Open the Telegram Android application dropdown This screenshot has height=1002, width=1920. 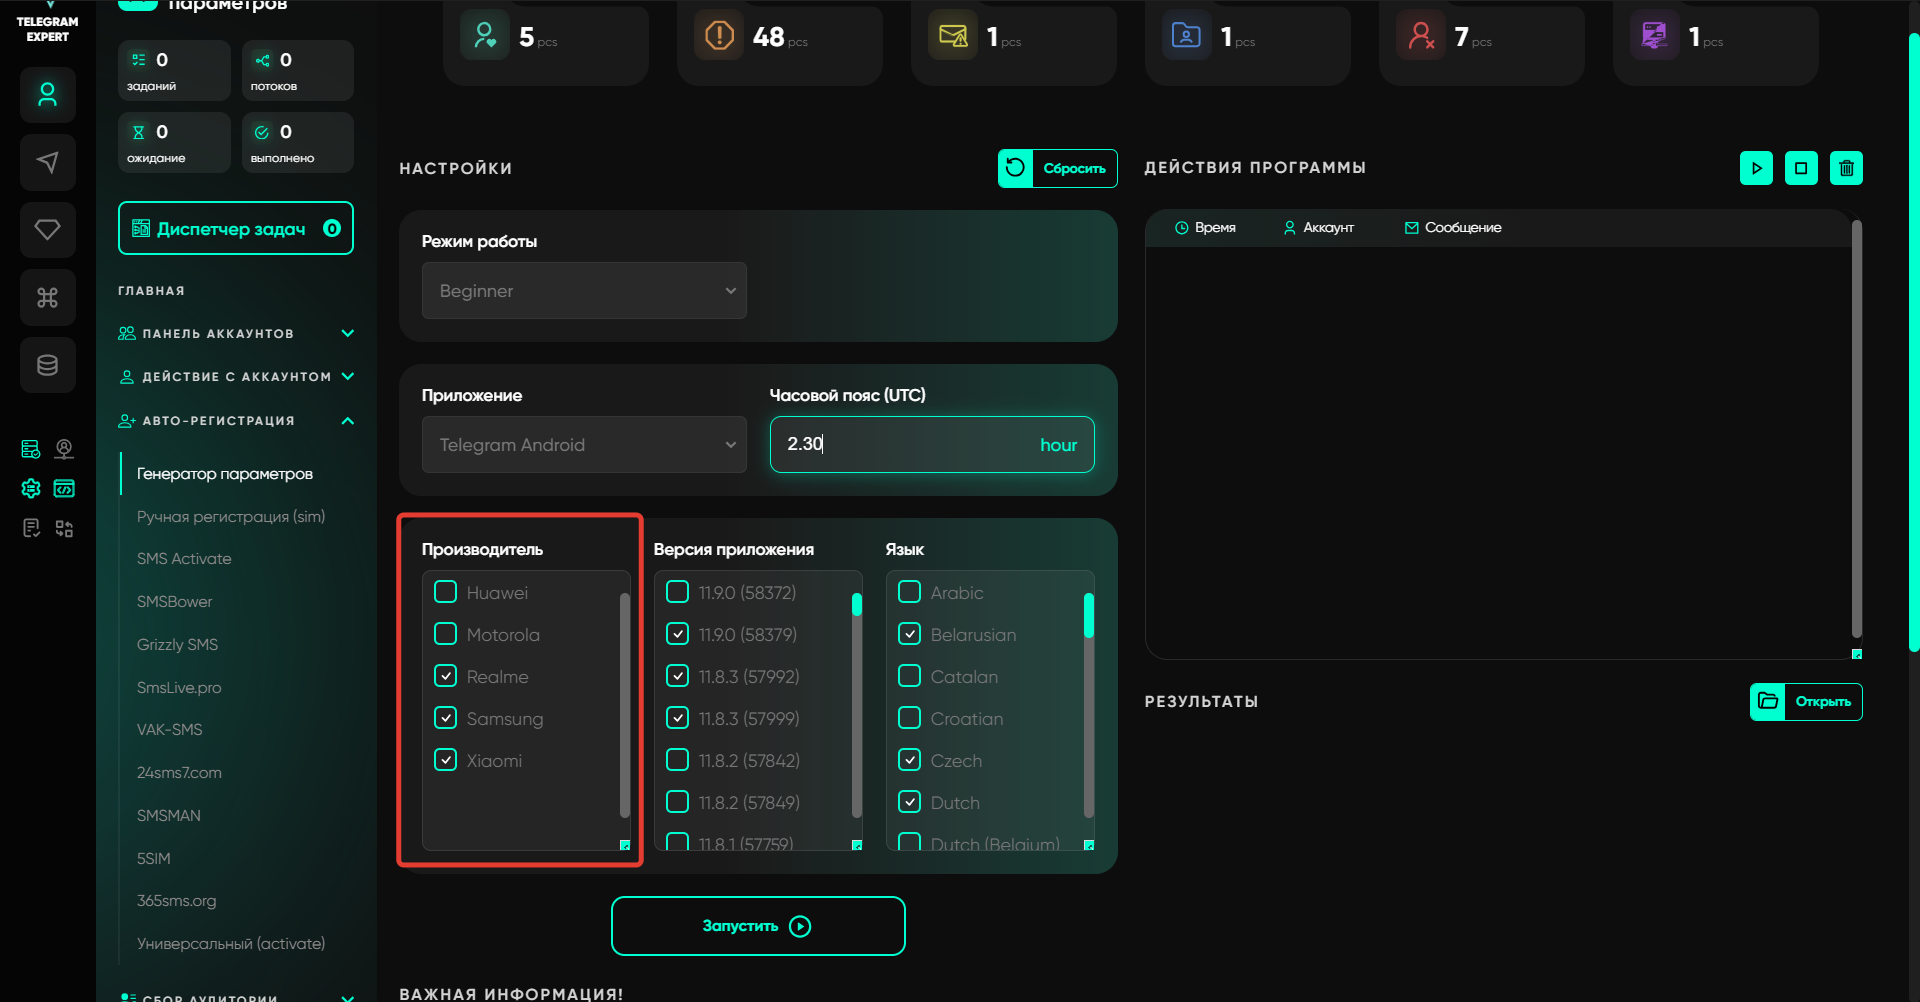[x=584, y=445]
